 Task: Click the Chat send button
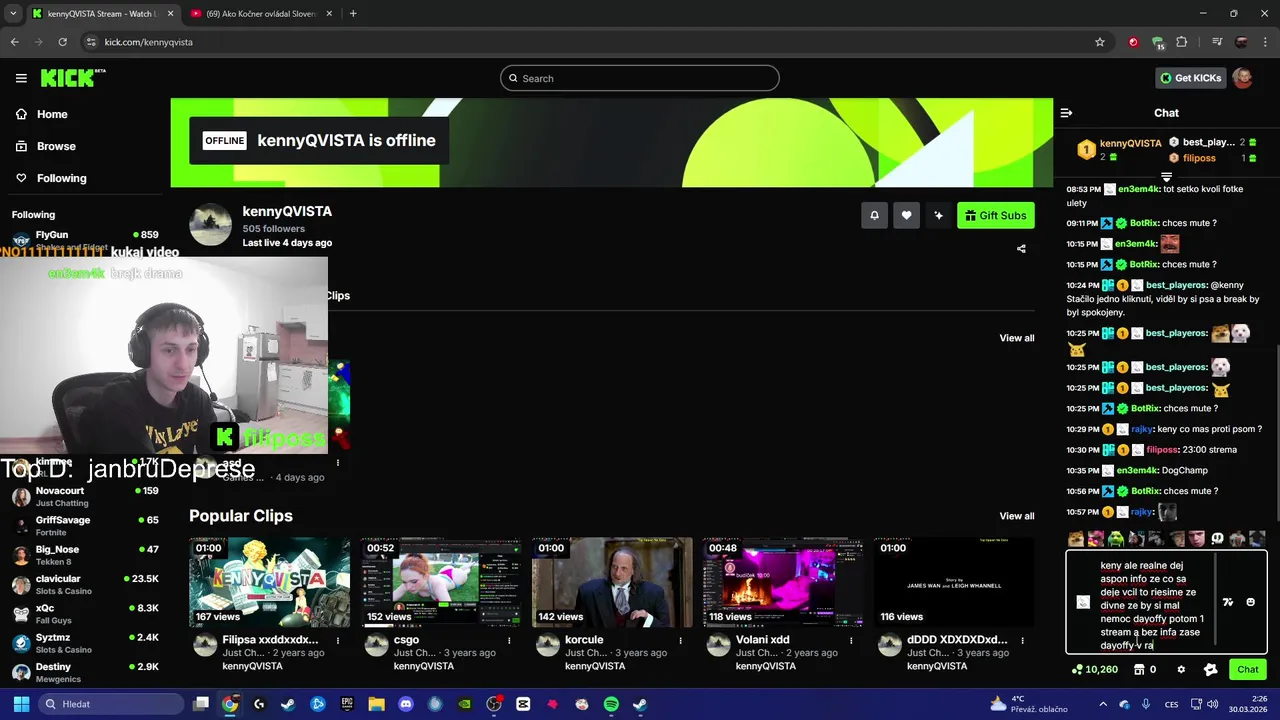pyautogui.click(x=1247, y=670)
